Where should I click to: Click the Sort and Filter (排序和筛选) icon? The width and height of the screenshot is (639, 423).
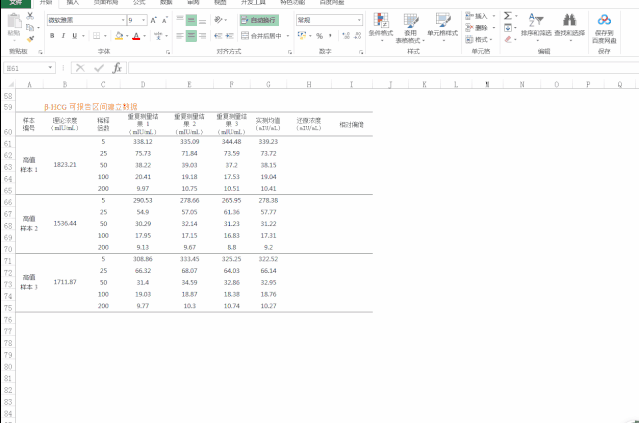[x=536, y=24]
